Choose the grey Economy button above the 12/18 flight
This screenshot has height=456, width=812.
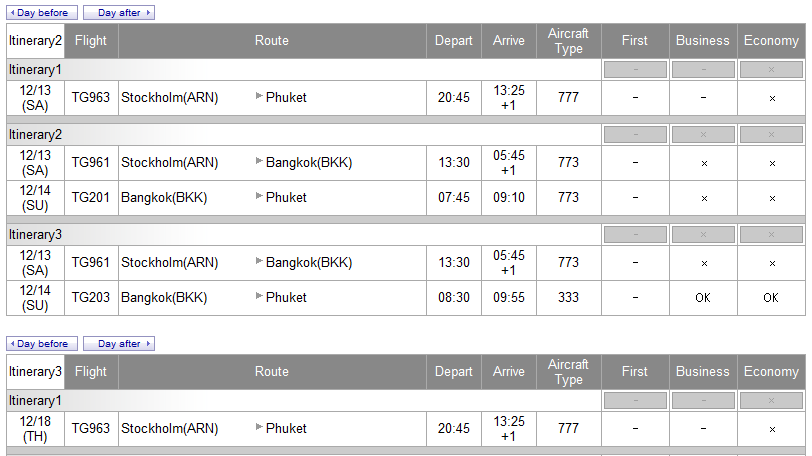771,401
